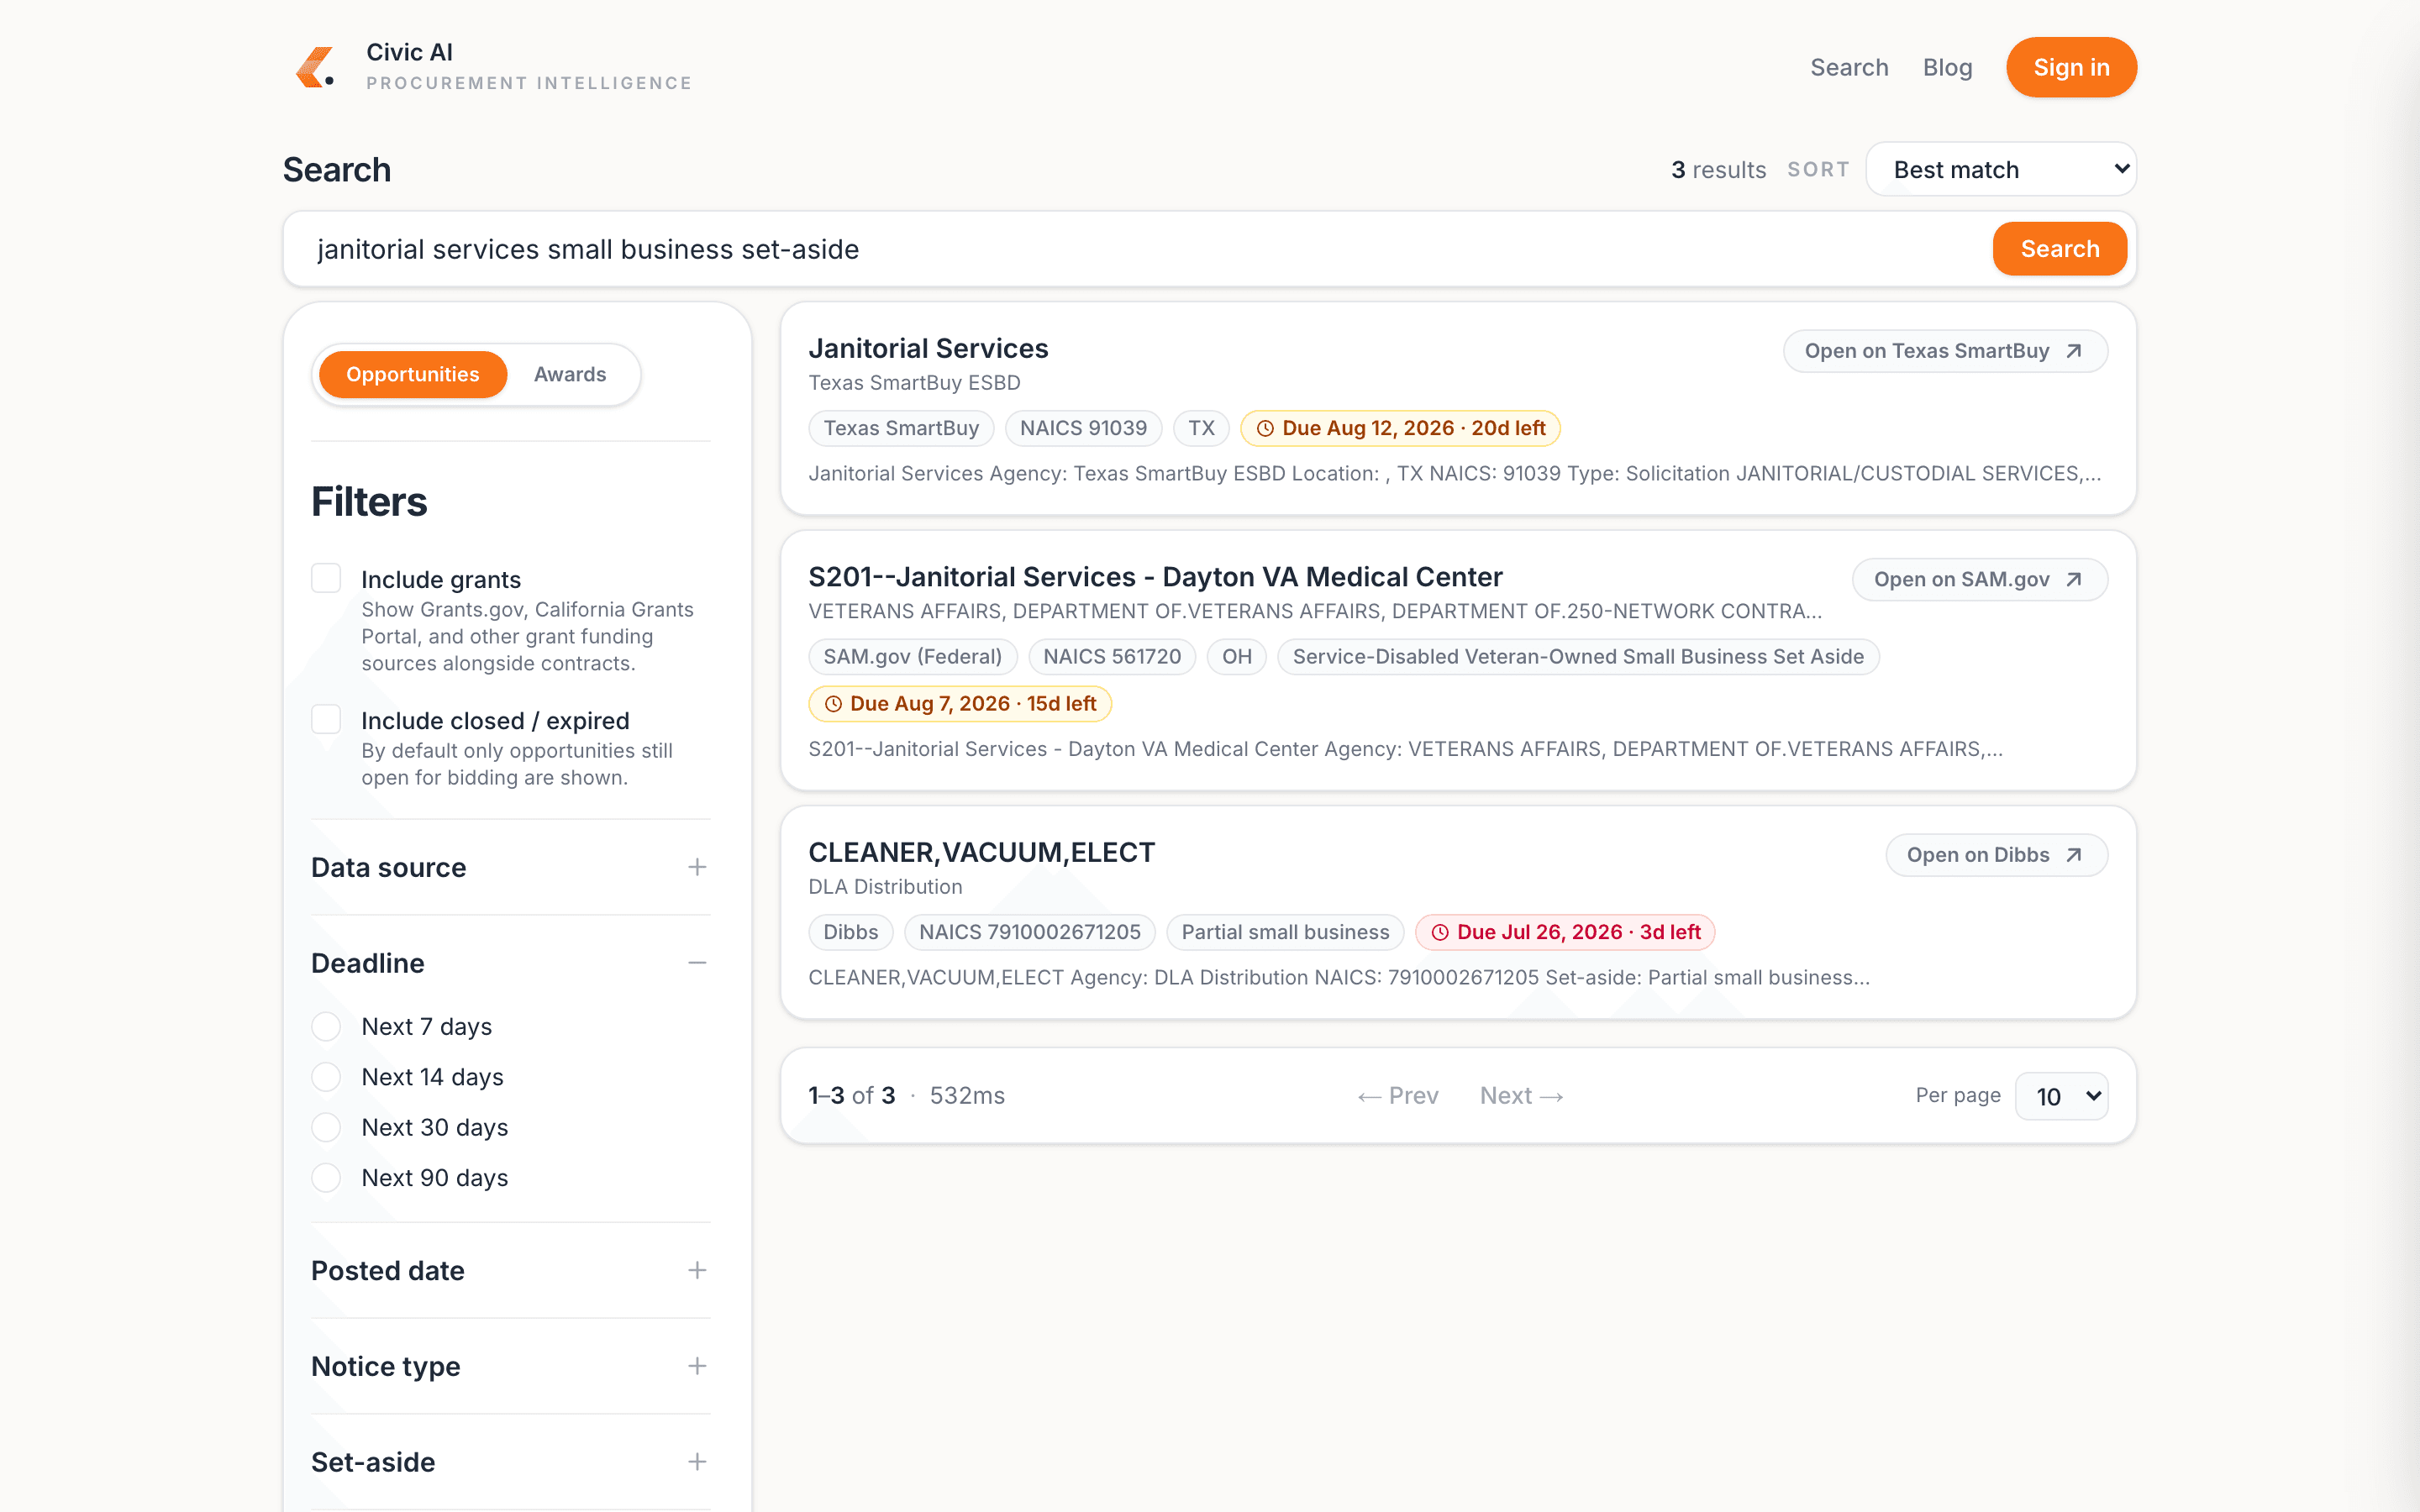Click the NAICS 561720 tag

point(1112,656)
